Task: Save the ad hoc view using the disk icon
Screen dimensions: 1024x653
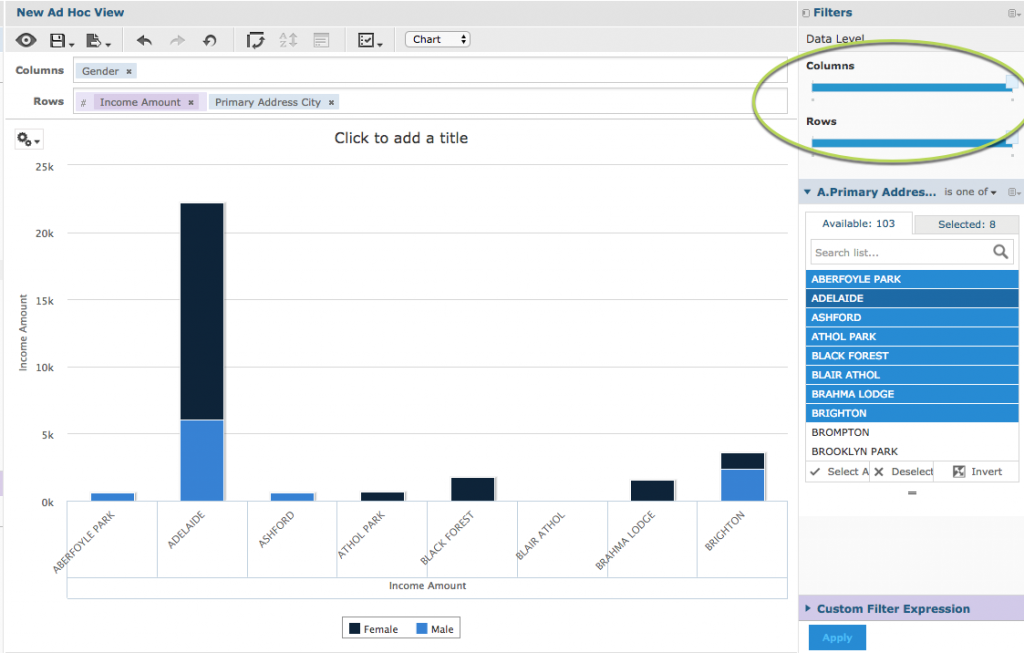Action: 55,39
